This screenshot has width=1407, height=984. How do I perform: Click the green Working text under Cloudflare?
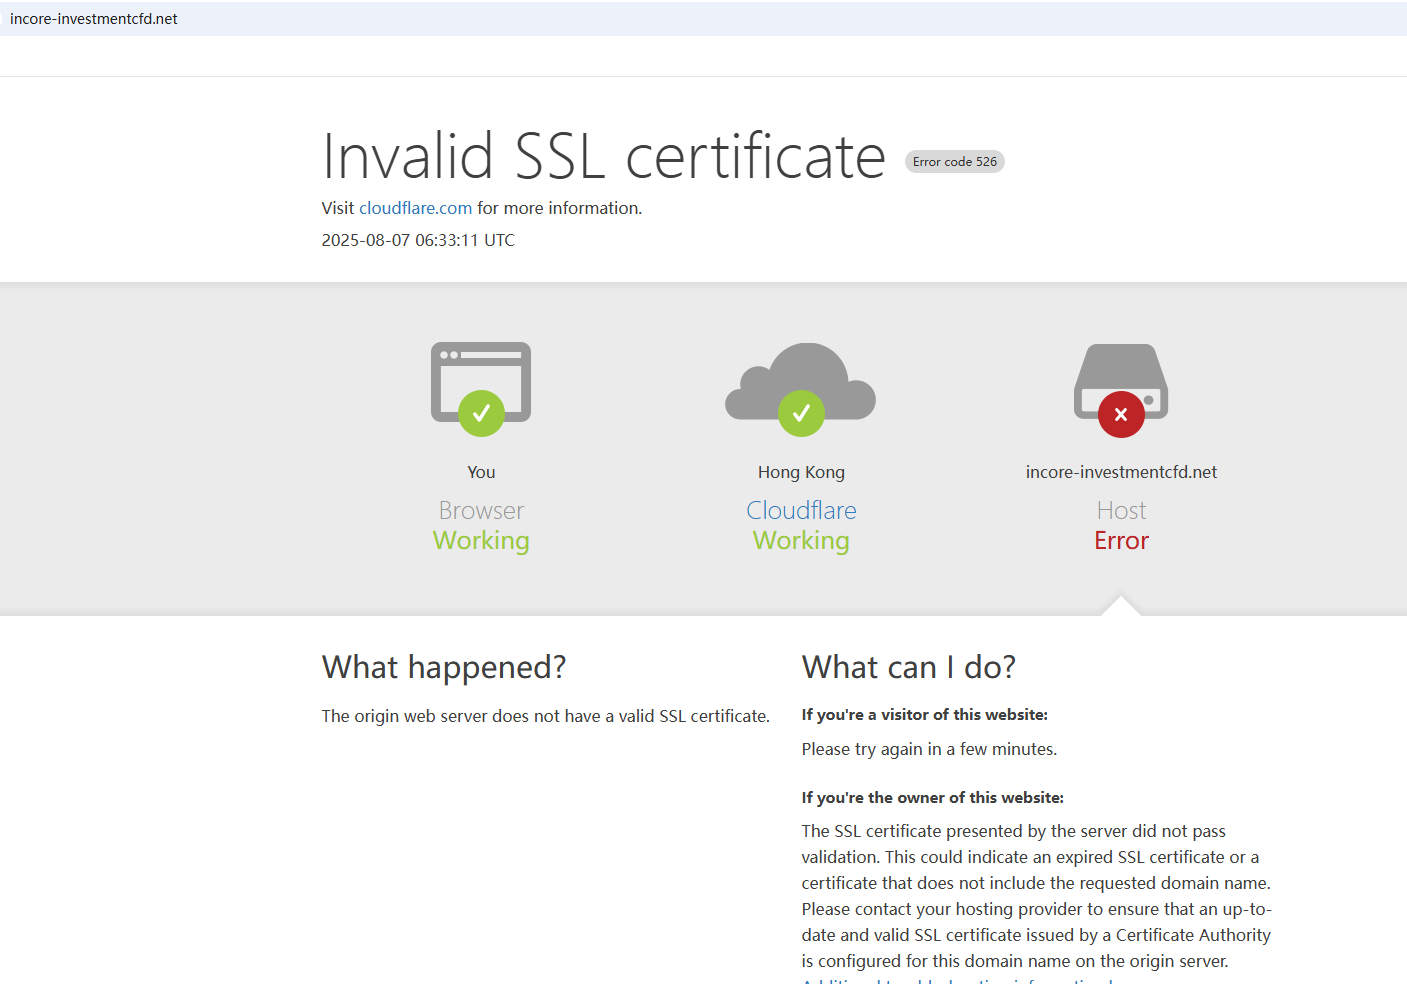(x=801, y=541)
